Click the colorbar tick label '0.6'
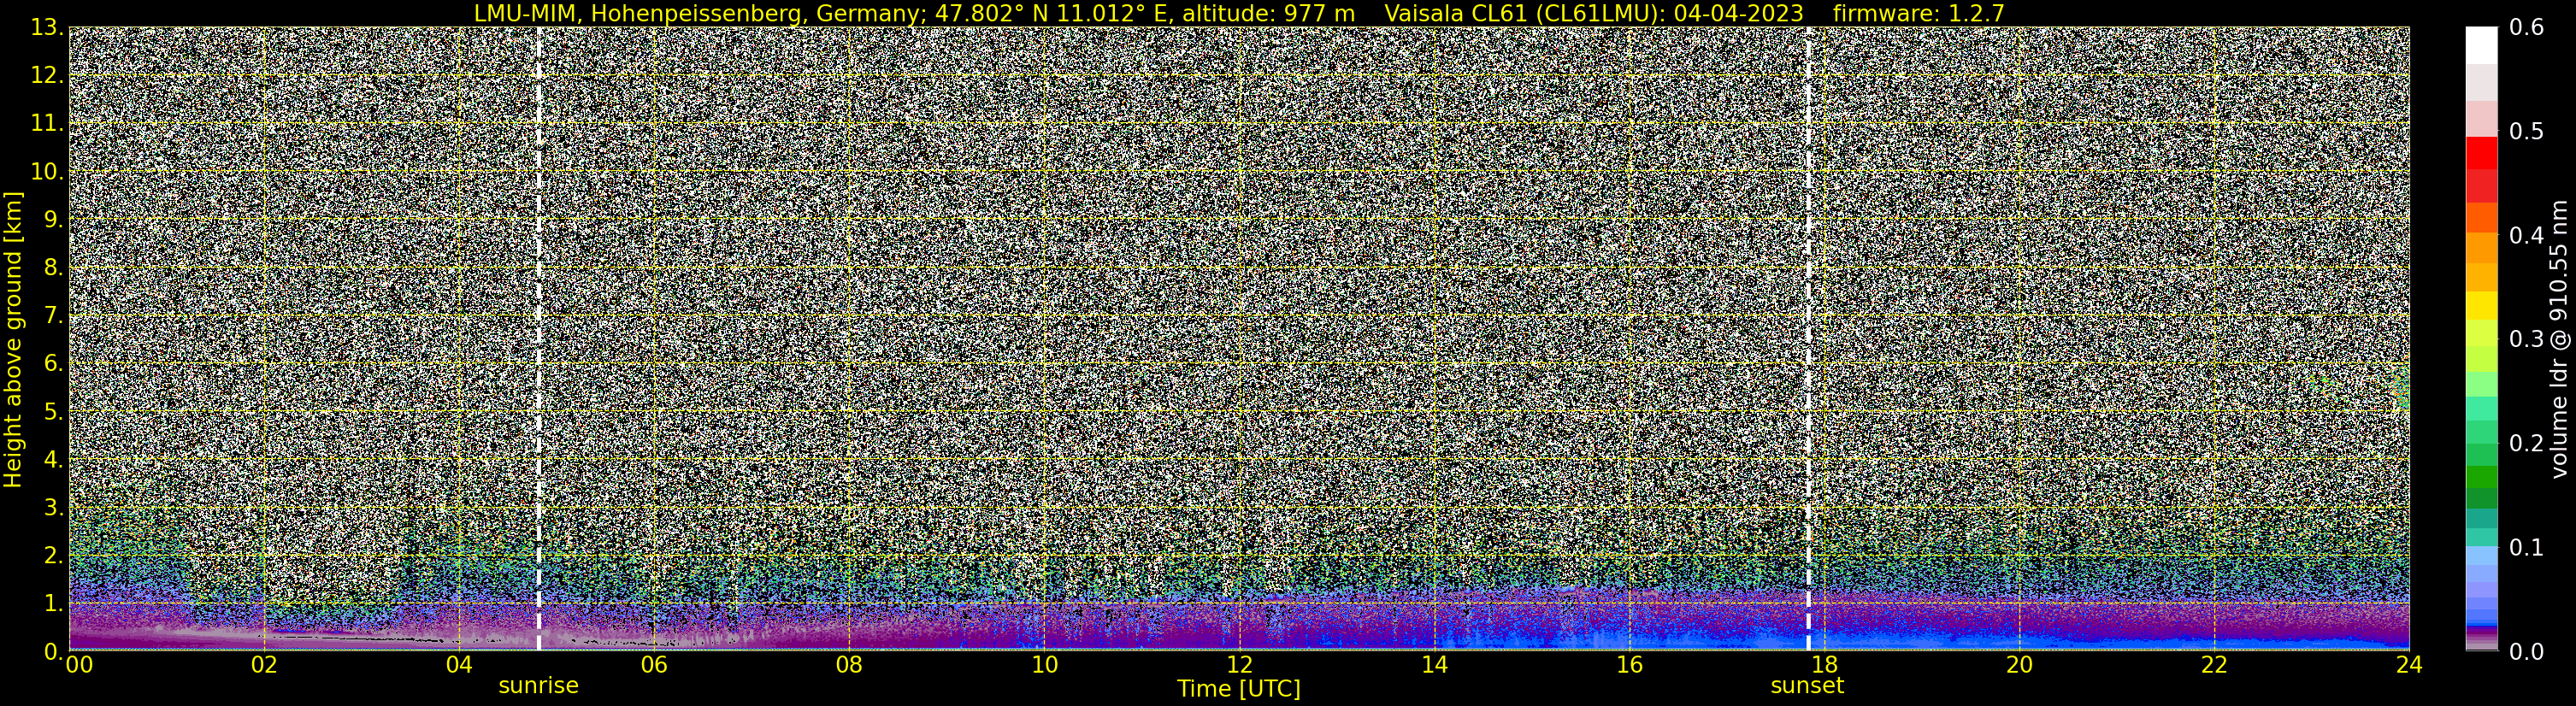 pos(2527,27)
